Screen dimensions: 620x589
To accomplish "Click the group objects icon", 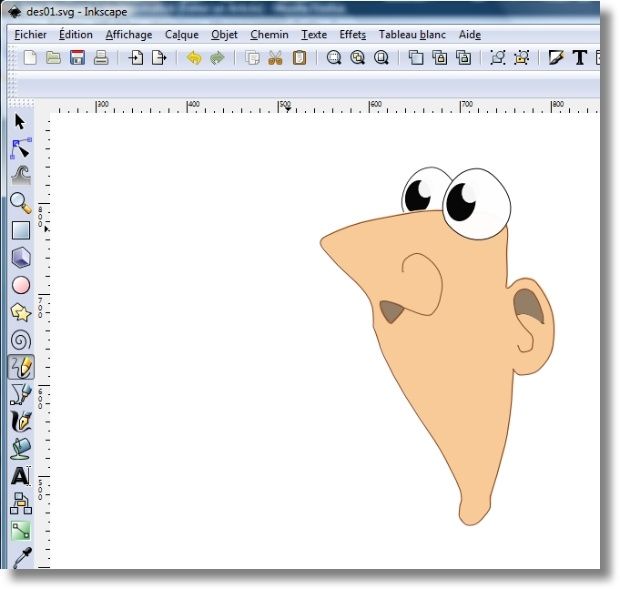I will pos(497,58).
